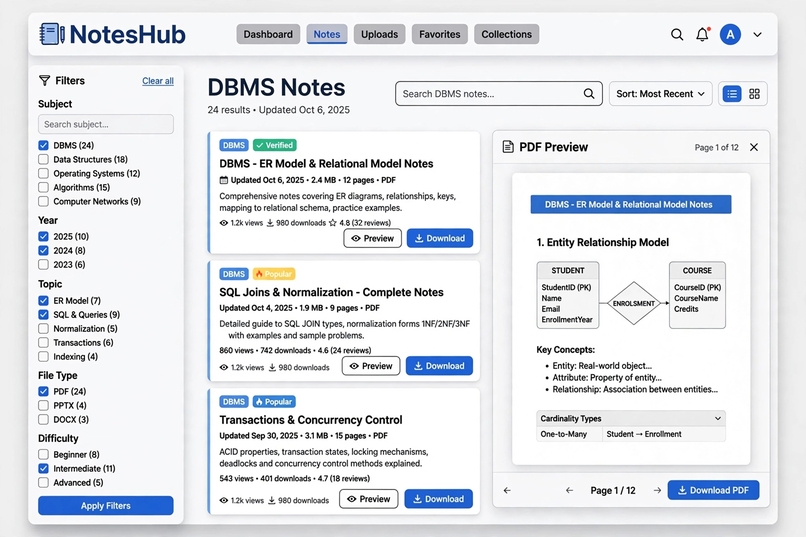Check the Computer Networks (9) filter

click(x=44, y=201)
